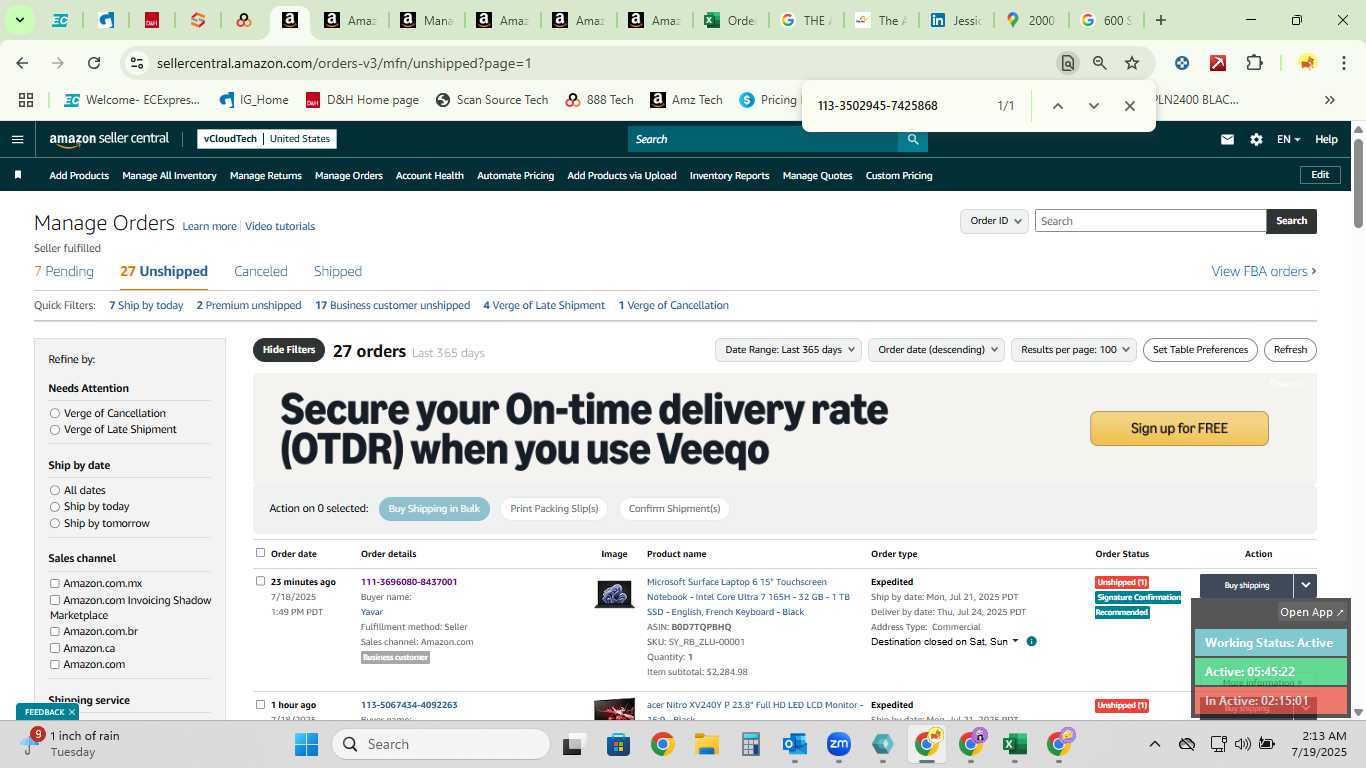1366x768 pixels.
Task: Switch to the Canceled orders tab
Action: click(261, 271)
